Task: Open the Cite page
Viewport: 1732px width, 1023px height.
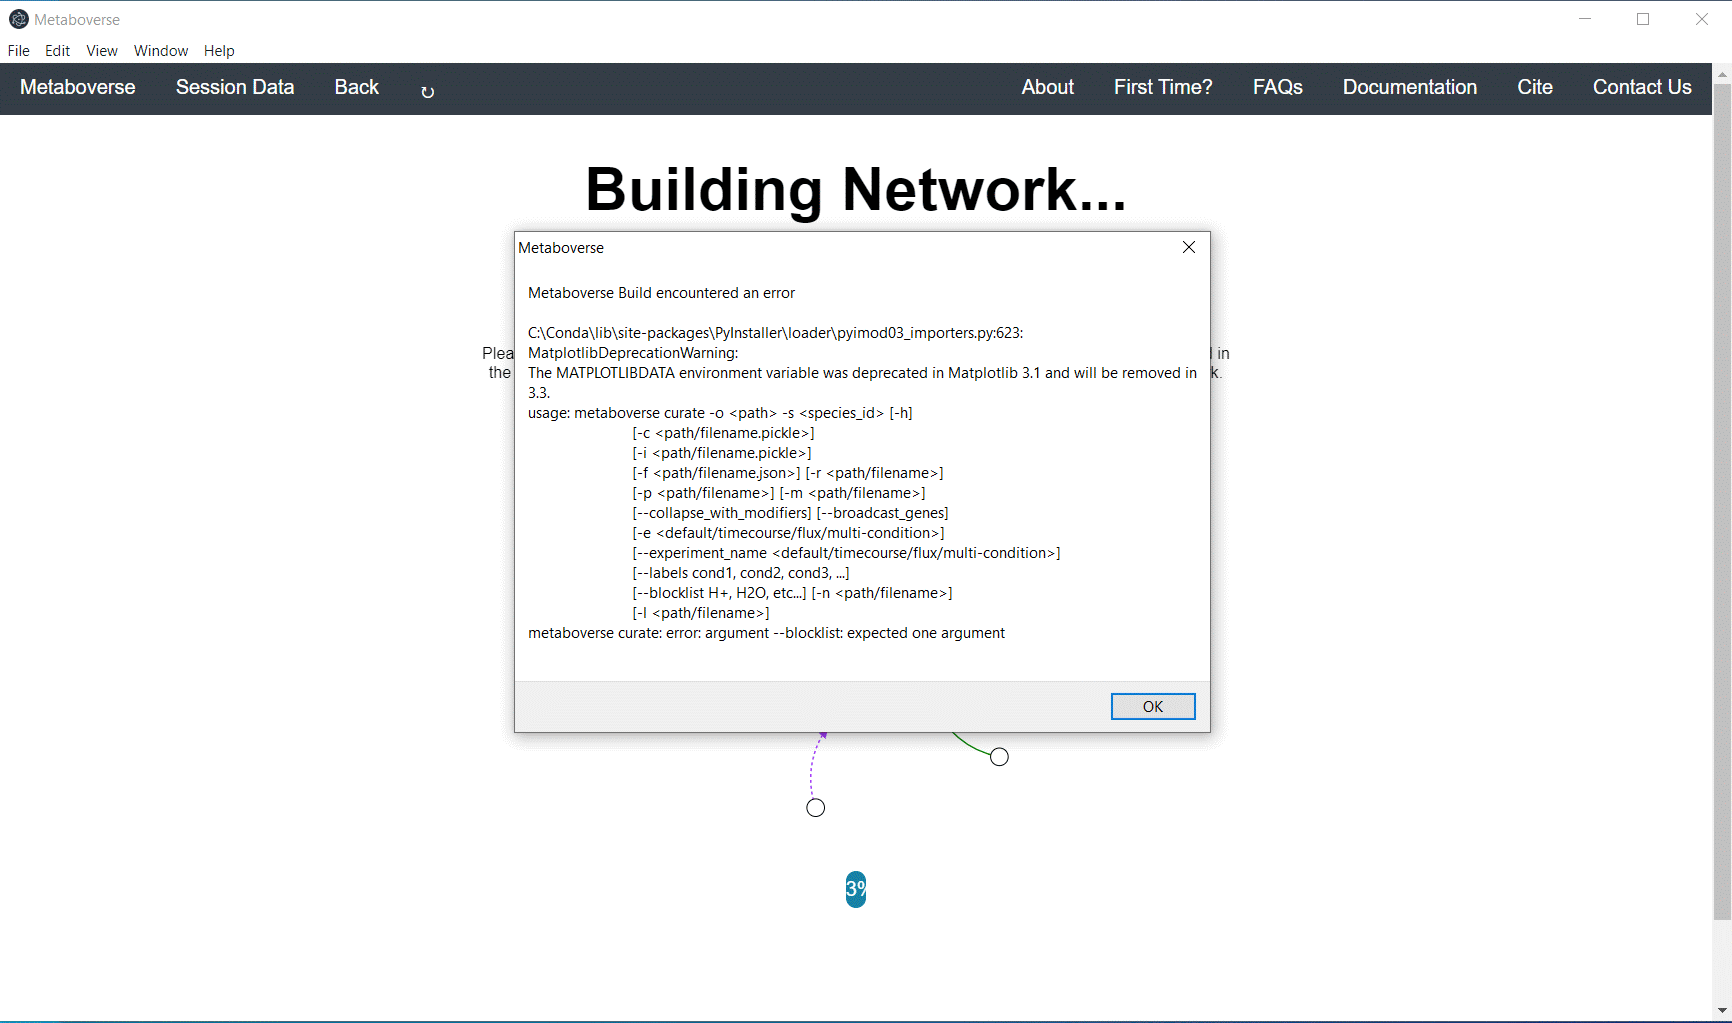Action: click(x=1535, y=88)
